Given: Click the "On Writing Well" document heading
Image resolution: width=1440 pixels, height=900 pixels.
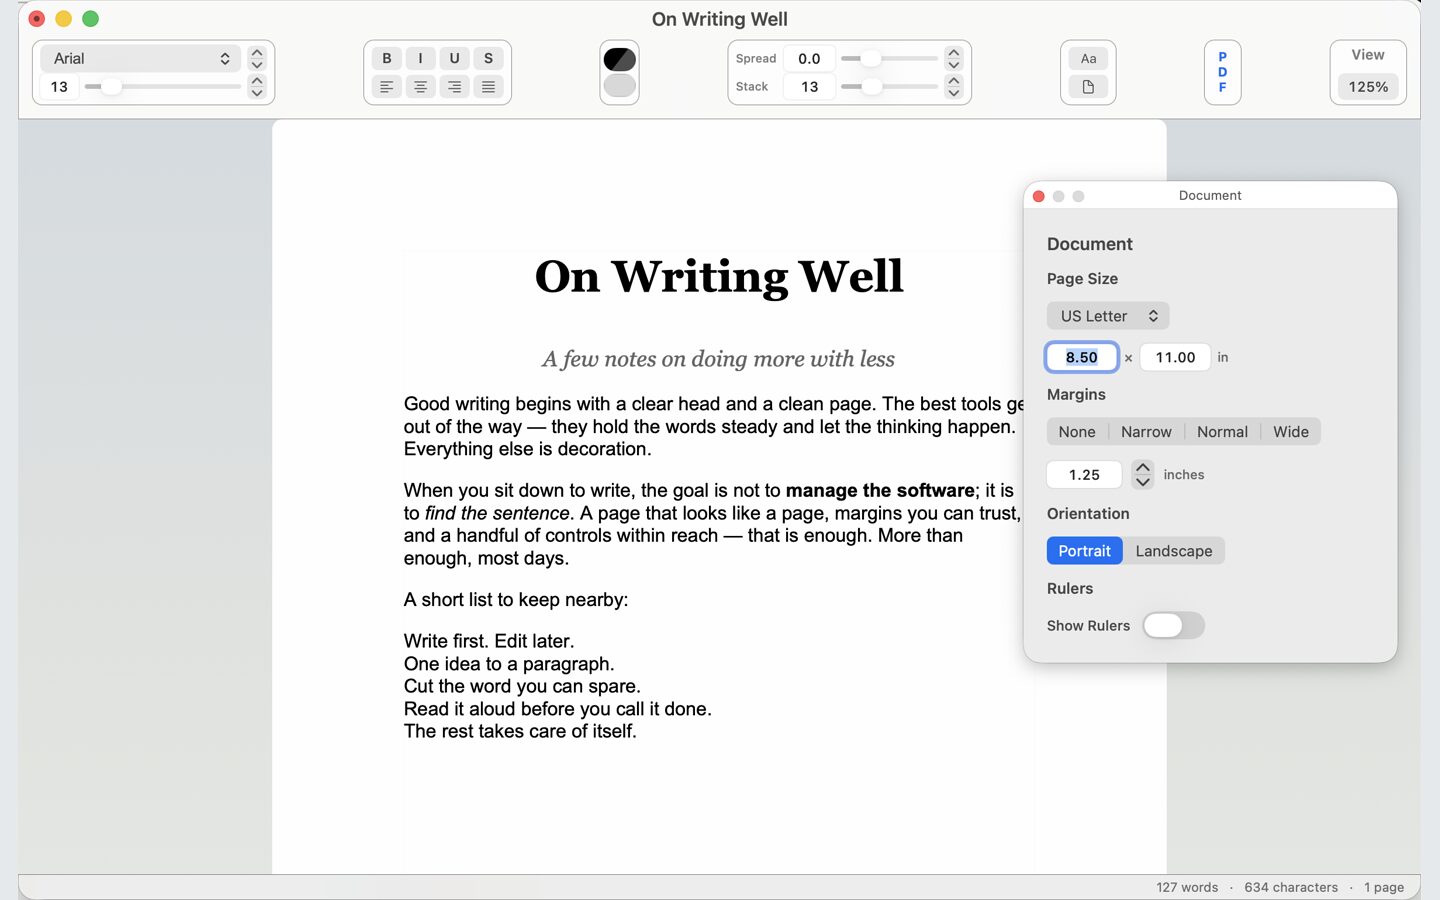Looking at the screenshot, I should [719, 277].
